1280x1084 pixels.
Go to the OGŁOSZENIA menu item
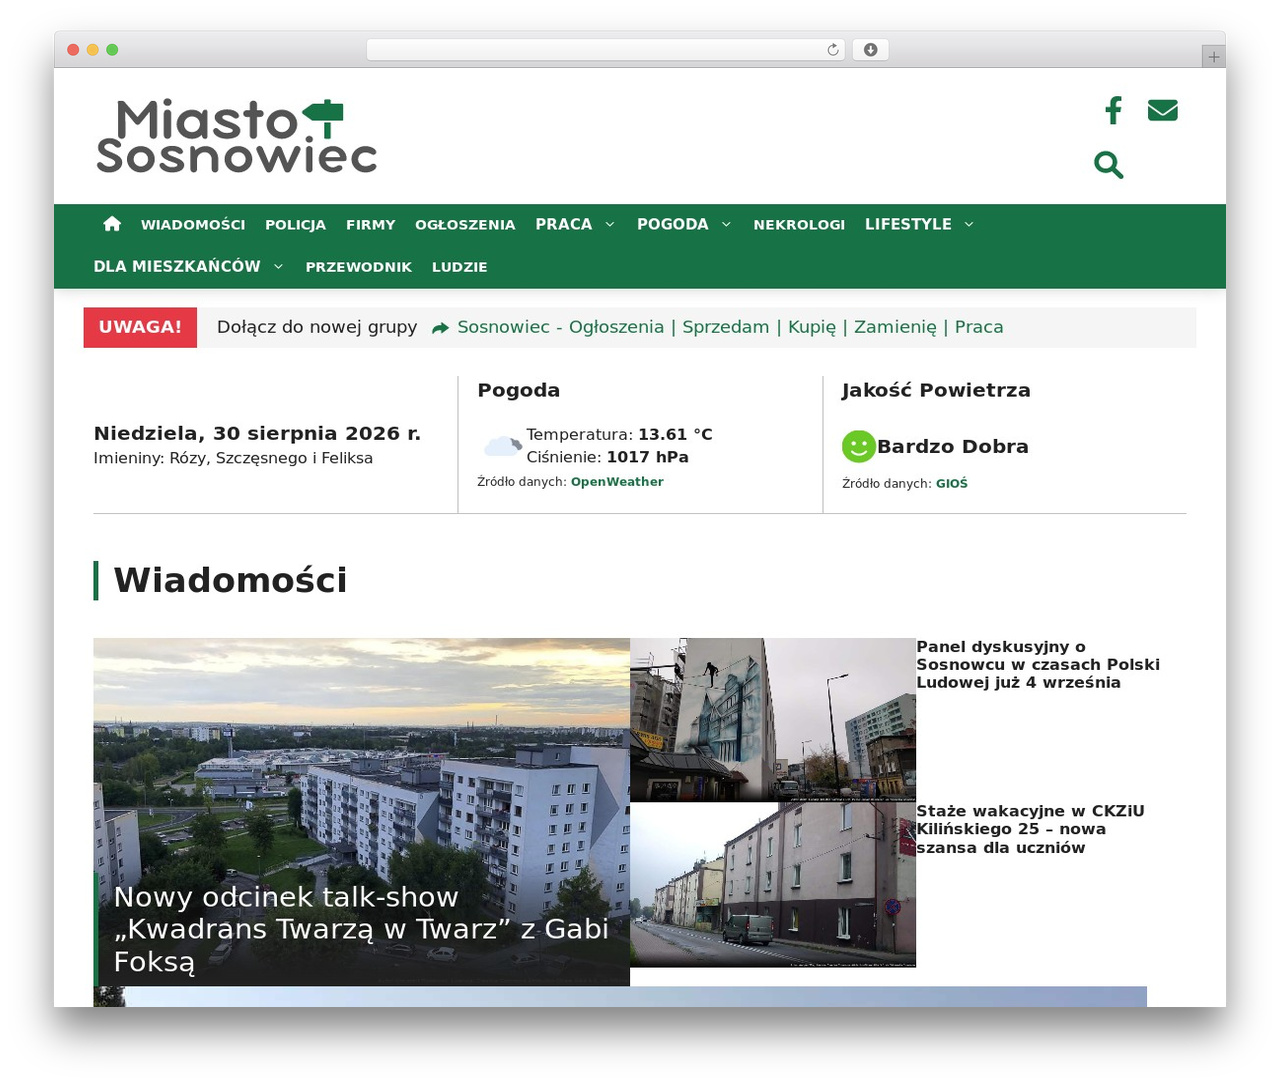pos(465,225)
